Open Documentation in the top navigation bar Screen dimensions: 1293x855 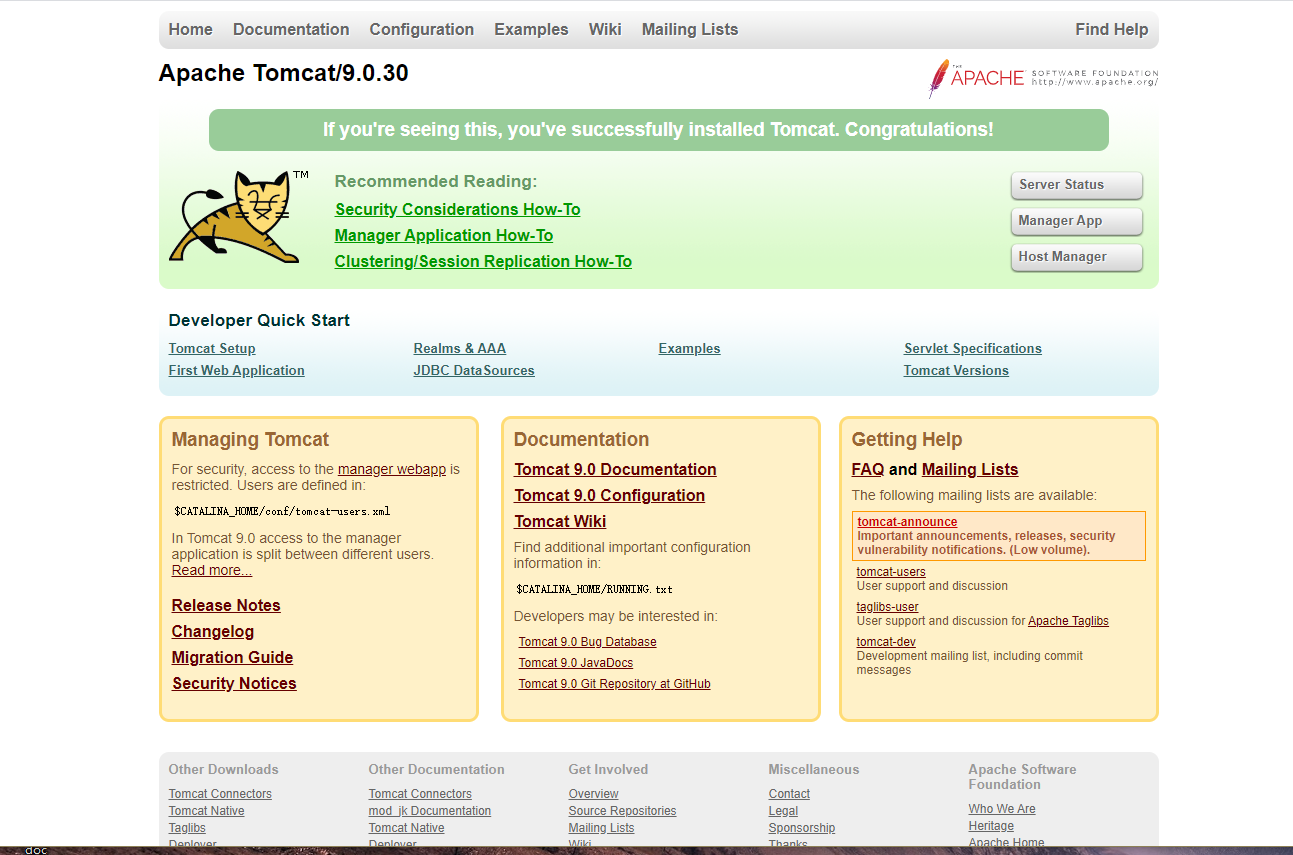click(x=291, y=30)
